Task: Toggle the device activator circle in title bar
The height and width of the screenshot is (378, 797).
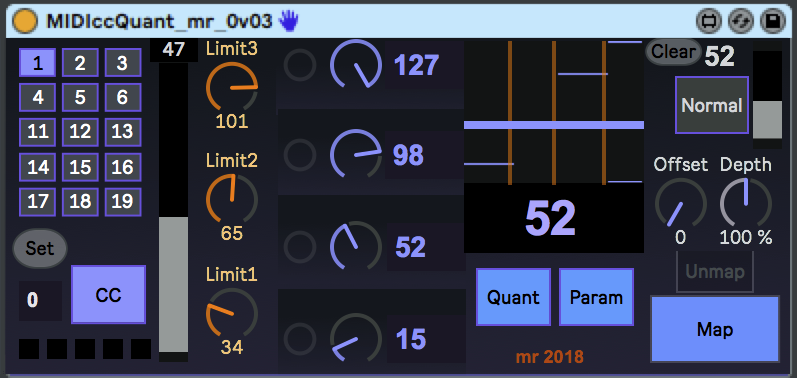Action: point(24,21)
